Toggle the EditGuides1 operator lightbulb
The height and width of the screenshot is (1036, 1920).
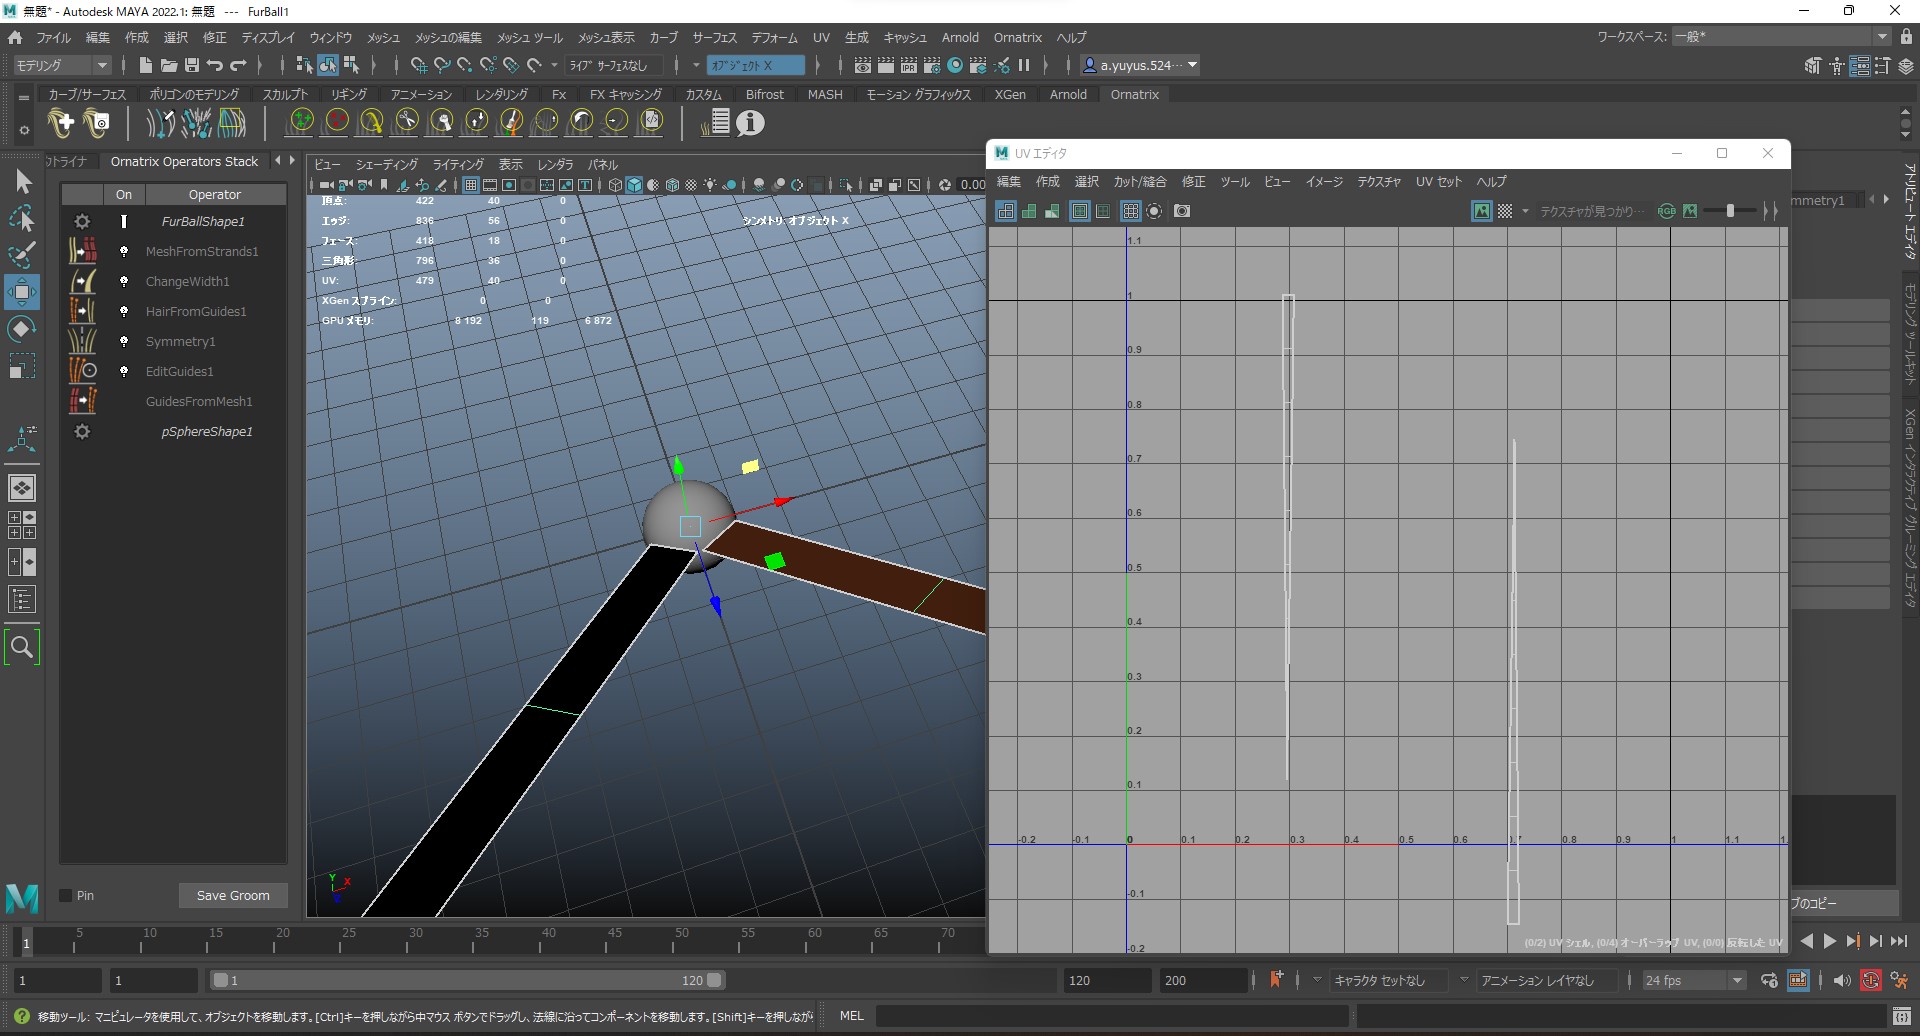coord(124,371)
